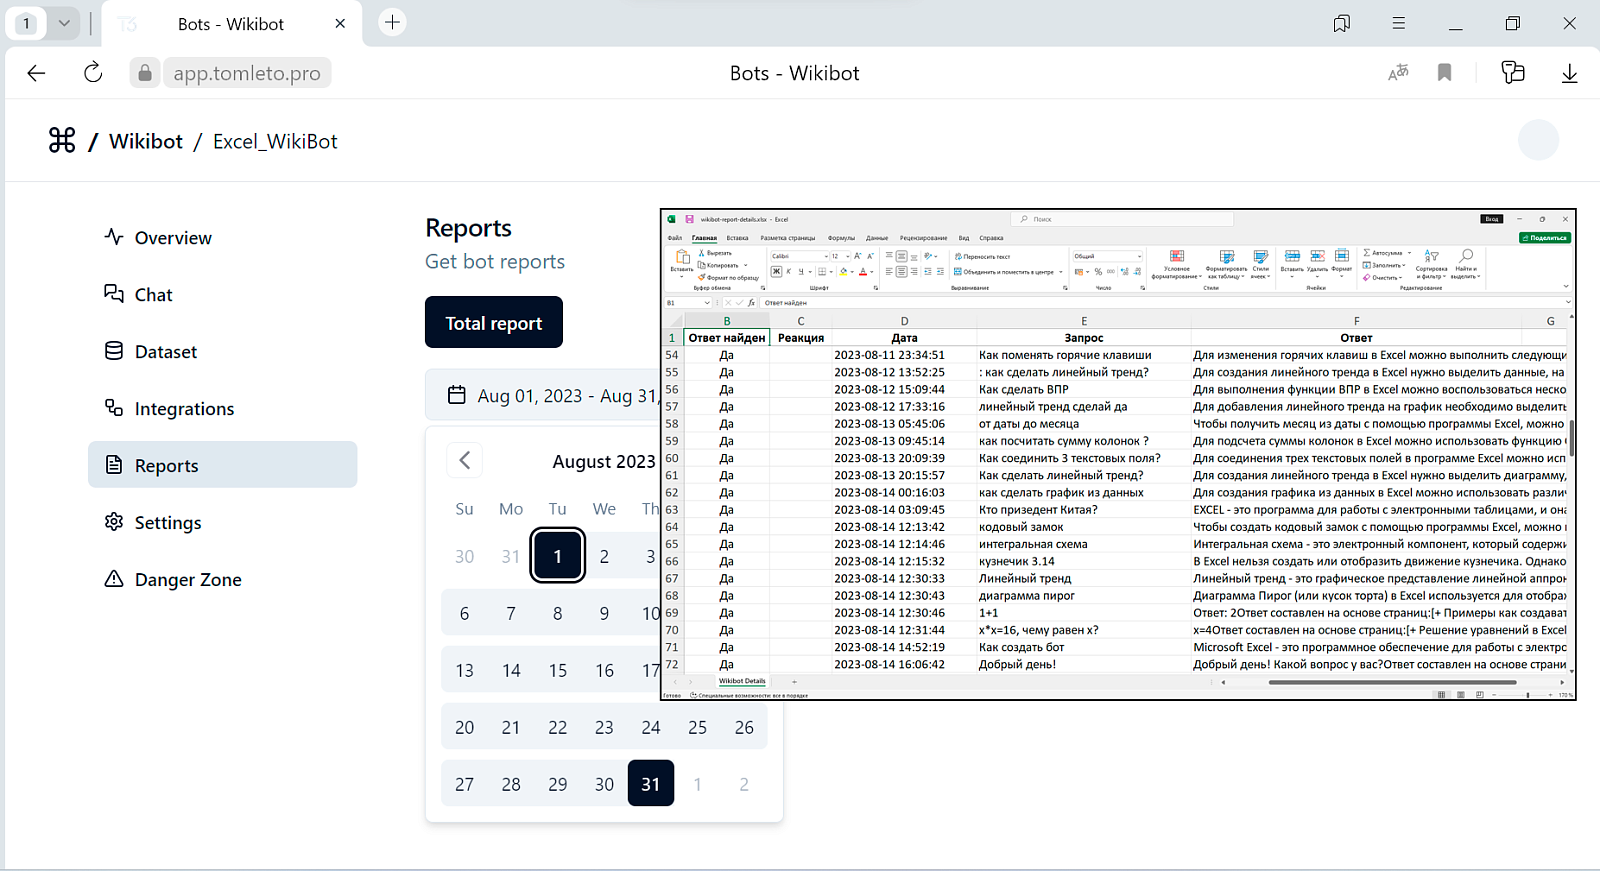The height and width of the screenshot is (871, 1600).
Task: Select August 1 in the calendar
Action: pyautogui.click(x=558, y=555)
